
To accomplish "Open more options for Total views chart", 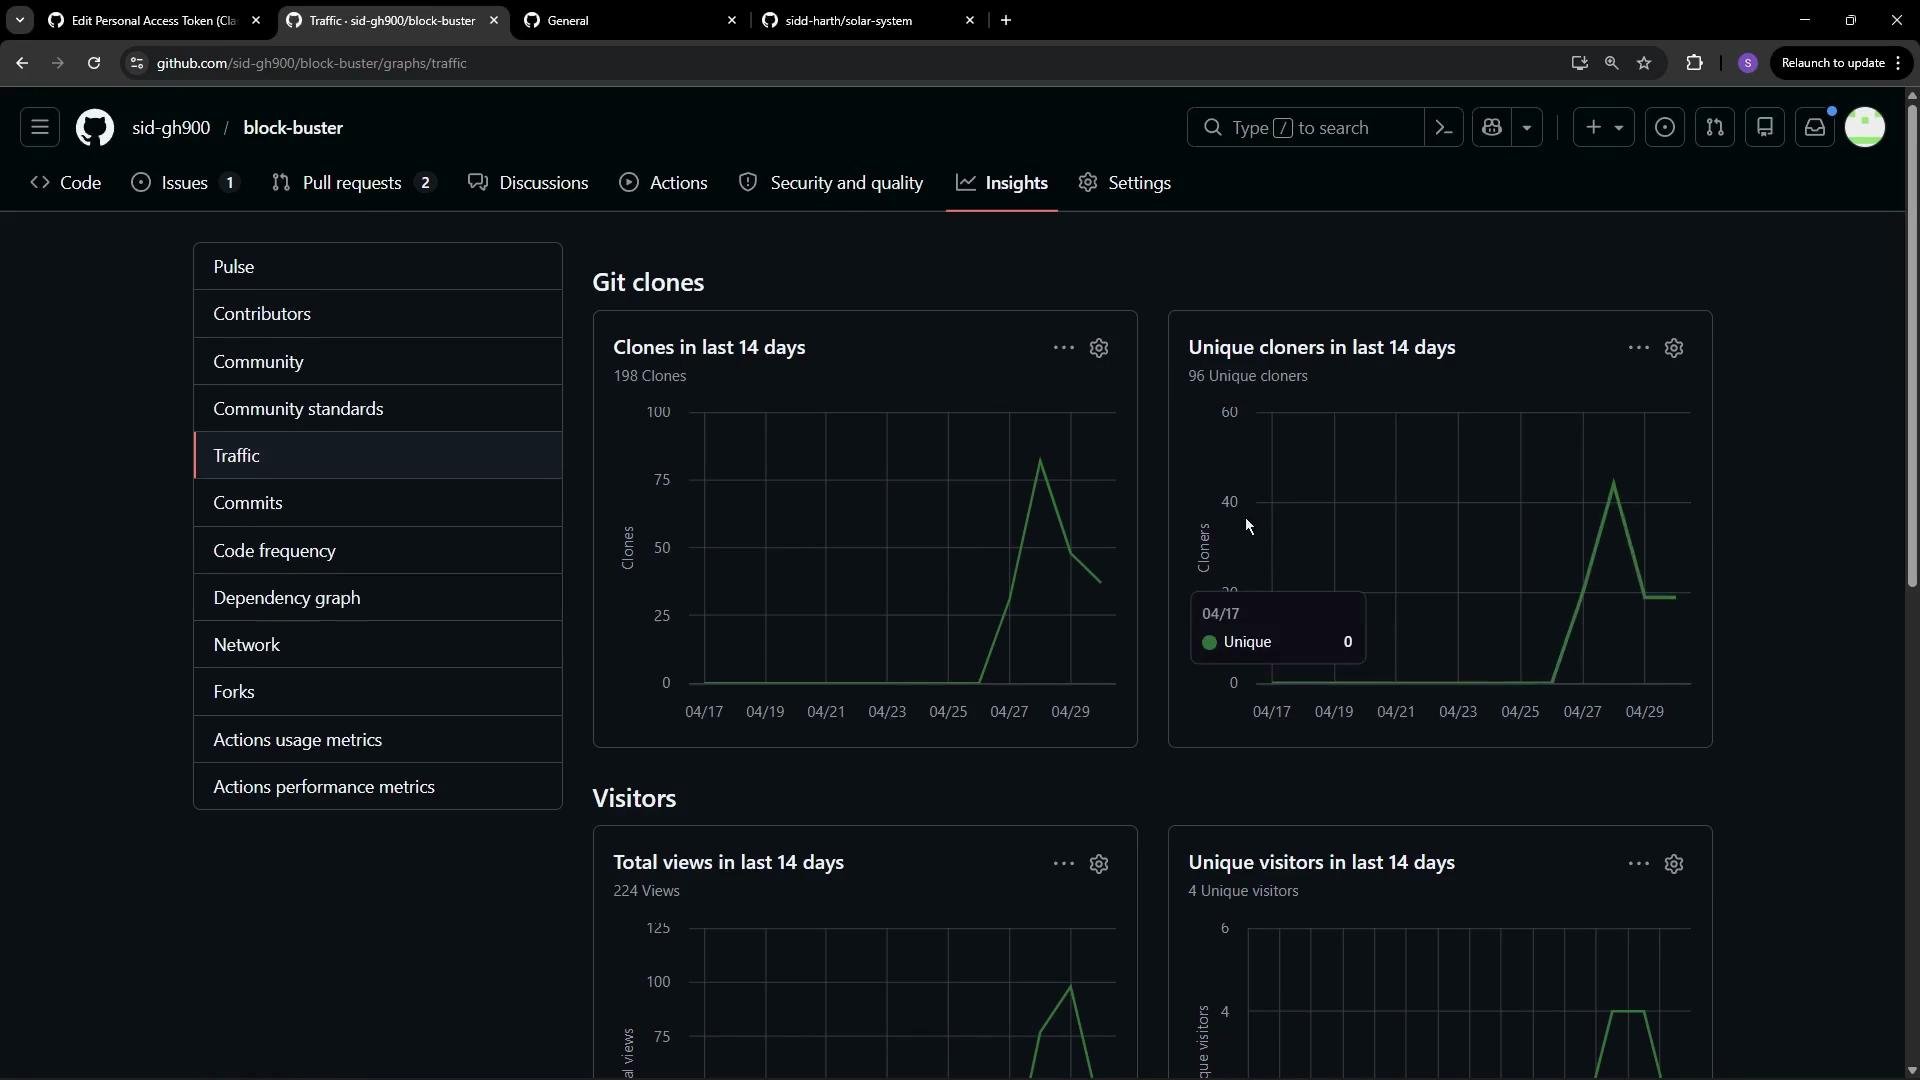I will click(x=1064, y=864).
